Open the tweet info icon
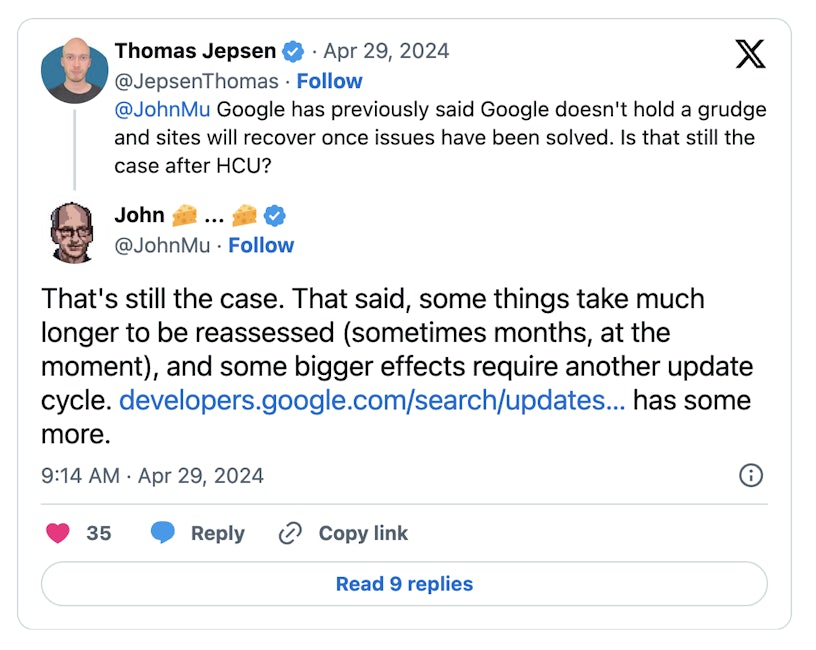The height and width of the screenshot is (650, 816). [x=751, y=475]
